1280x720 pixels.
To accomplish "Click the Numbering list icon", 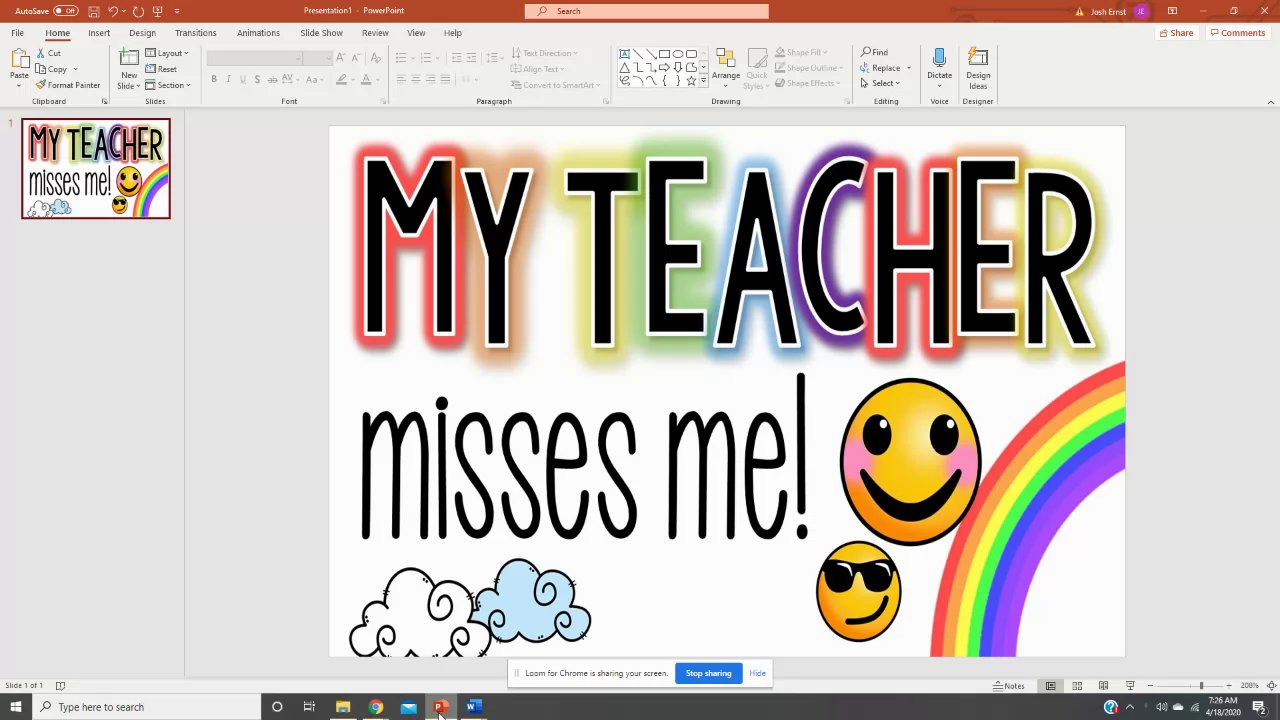I will [x=425, y=58].
